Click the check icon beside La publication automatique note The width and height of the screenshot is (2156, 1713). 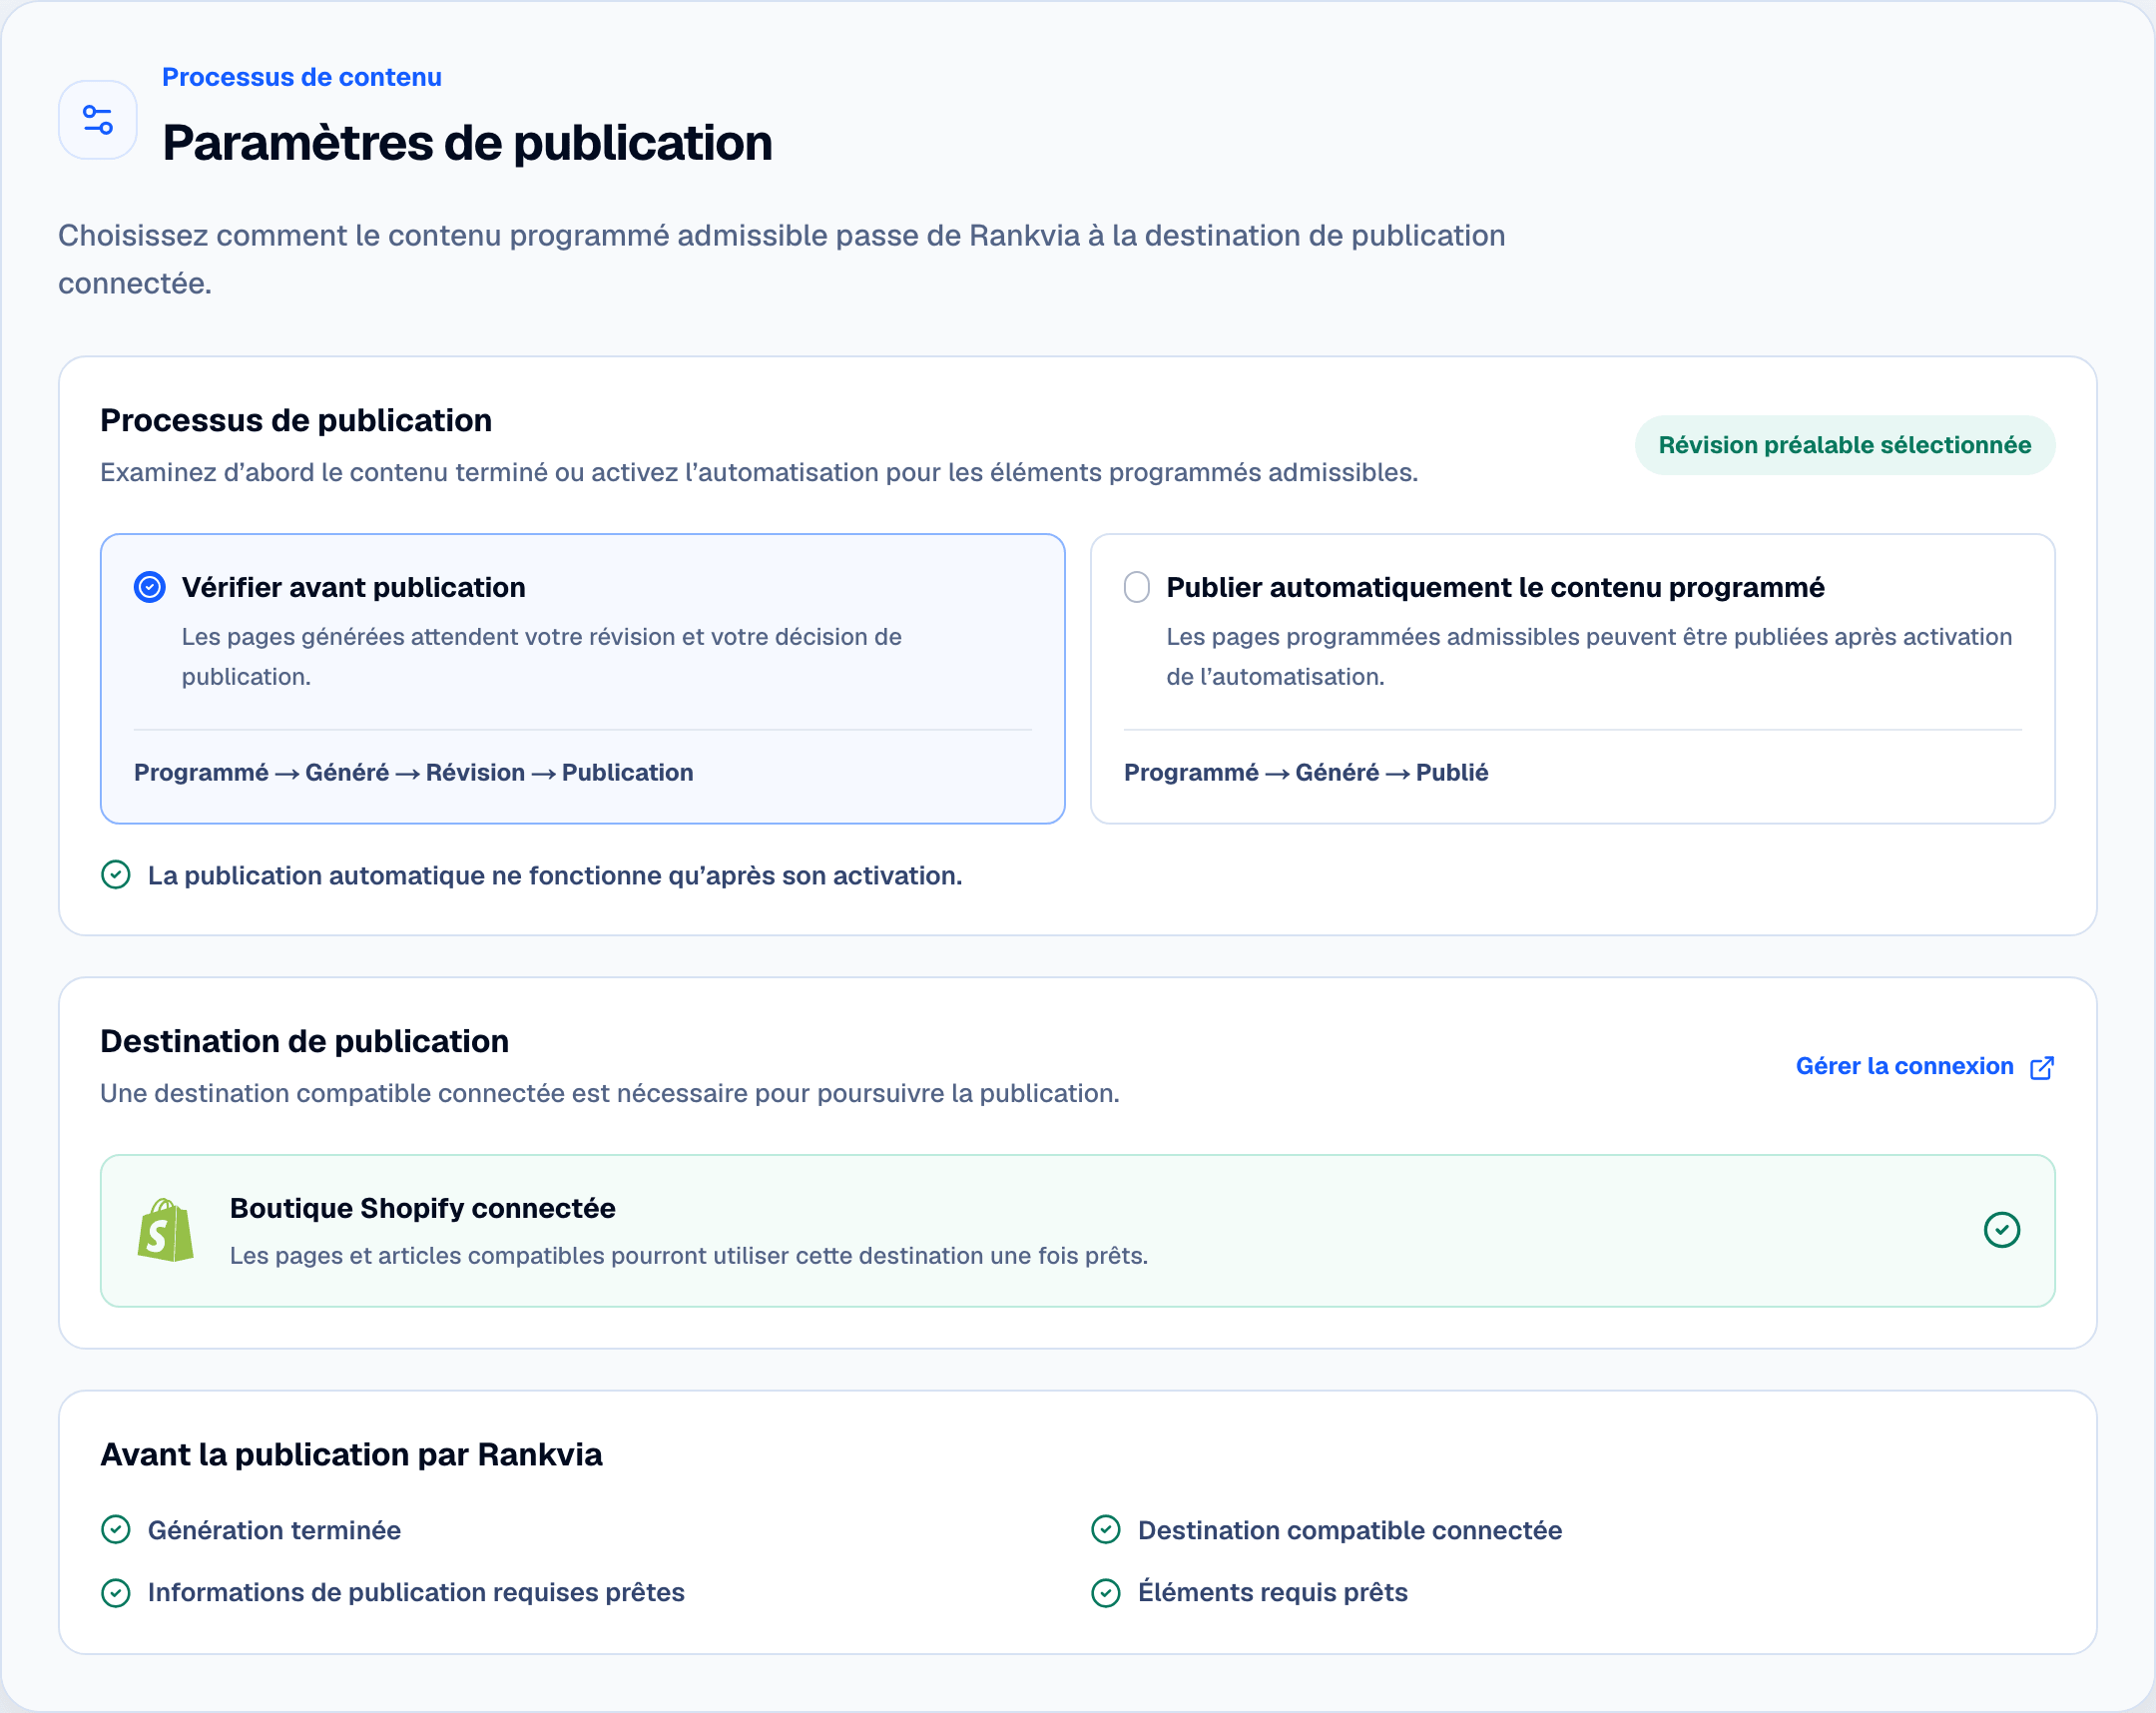pyautogui.click(x=116, y=875)
